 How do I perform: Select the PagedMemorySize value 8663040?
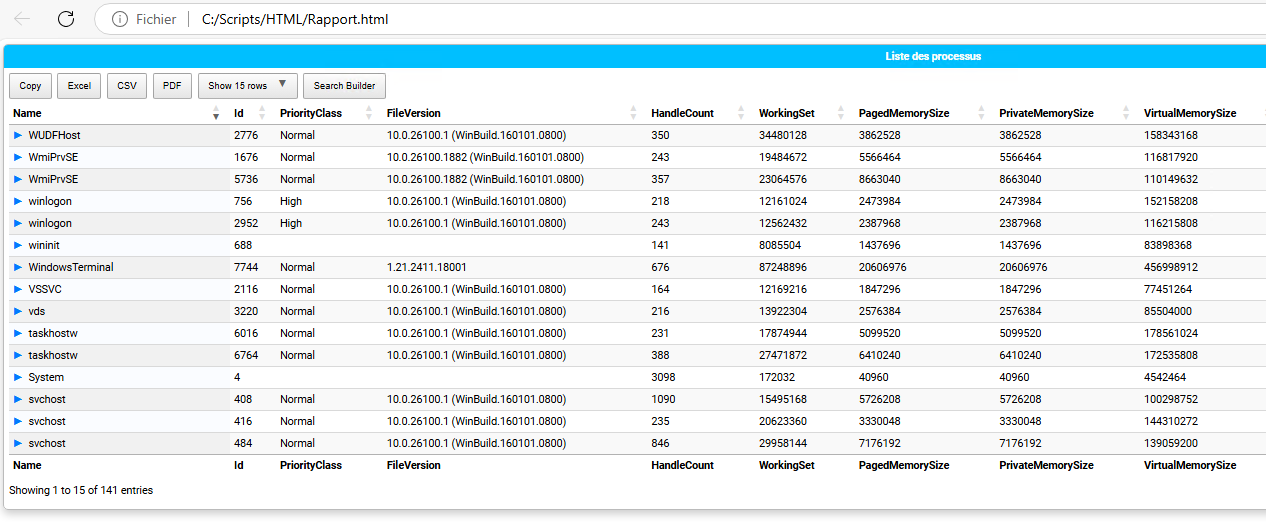(x=880, y=179)
